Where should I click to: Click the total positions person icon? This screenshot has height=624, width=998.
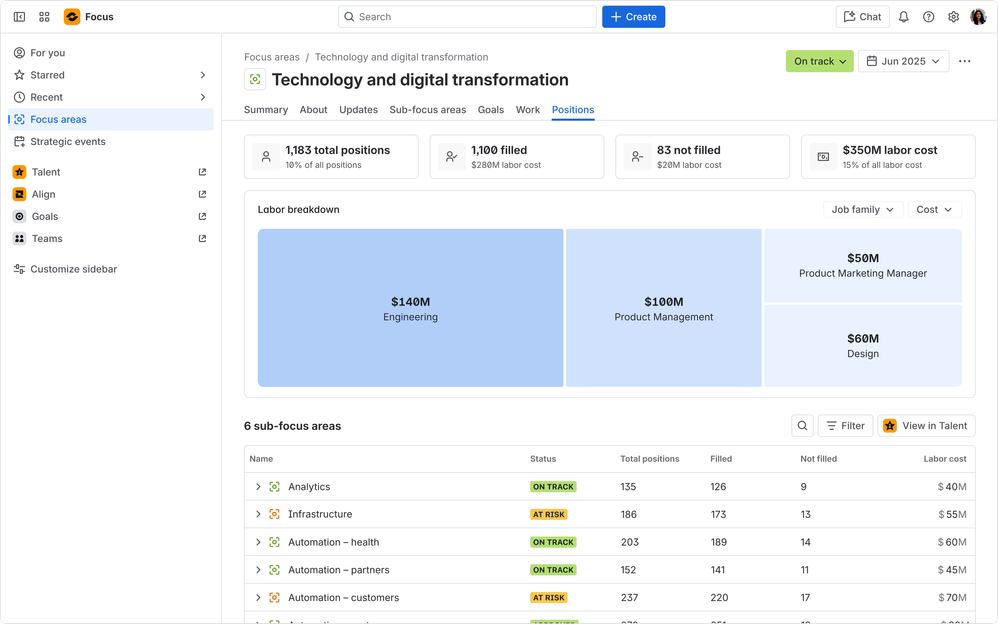coord(266,157)
